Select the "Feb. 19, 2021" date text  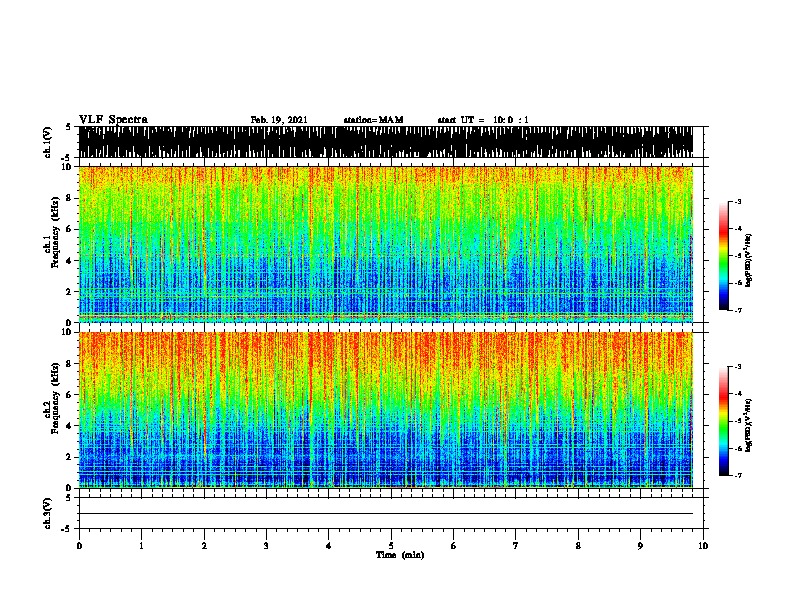coord(279,120)
